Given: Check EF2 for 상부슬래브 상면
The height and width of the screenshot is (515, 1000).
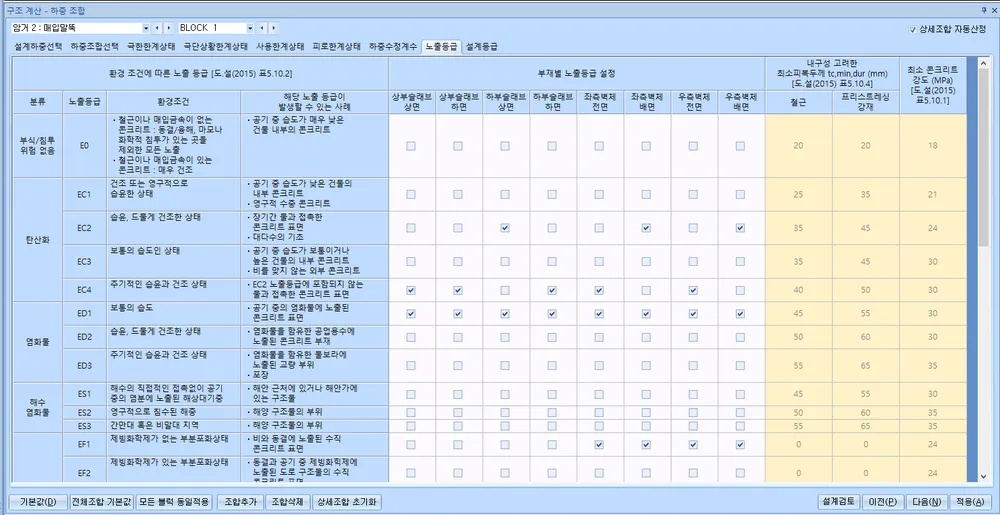Looking at the screenshot, I should tap(411, 473).
